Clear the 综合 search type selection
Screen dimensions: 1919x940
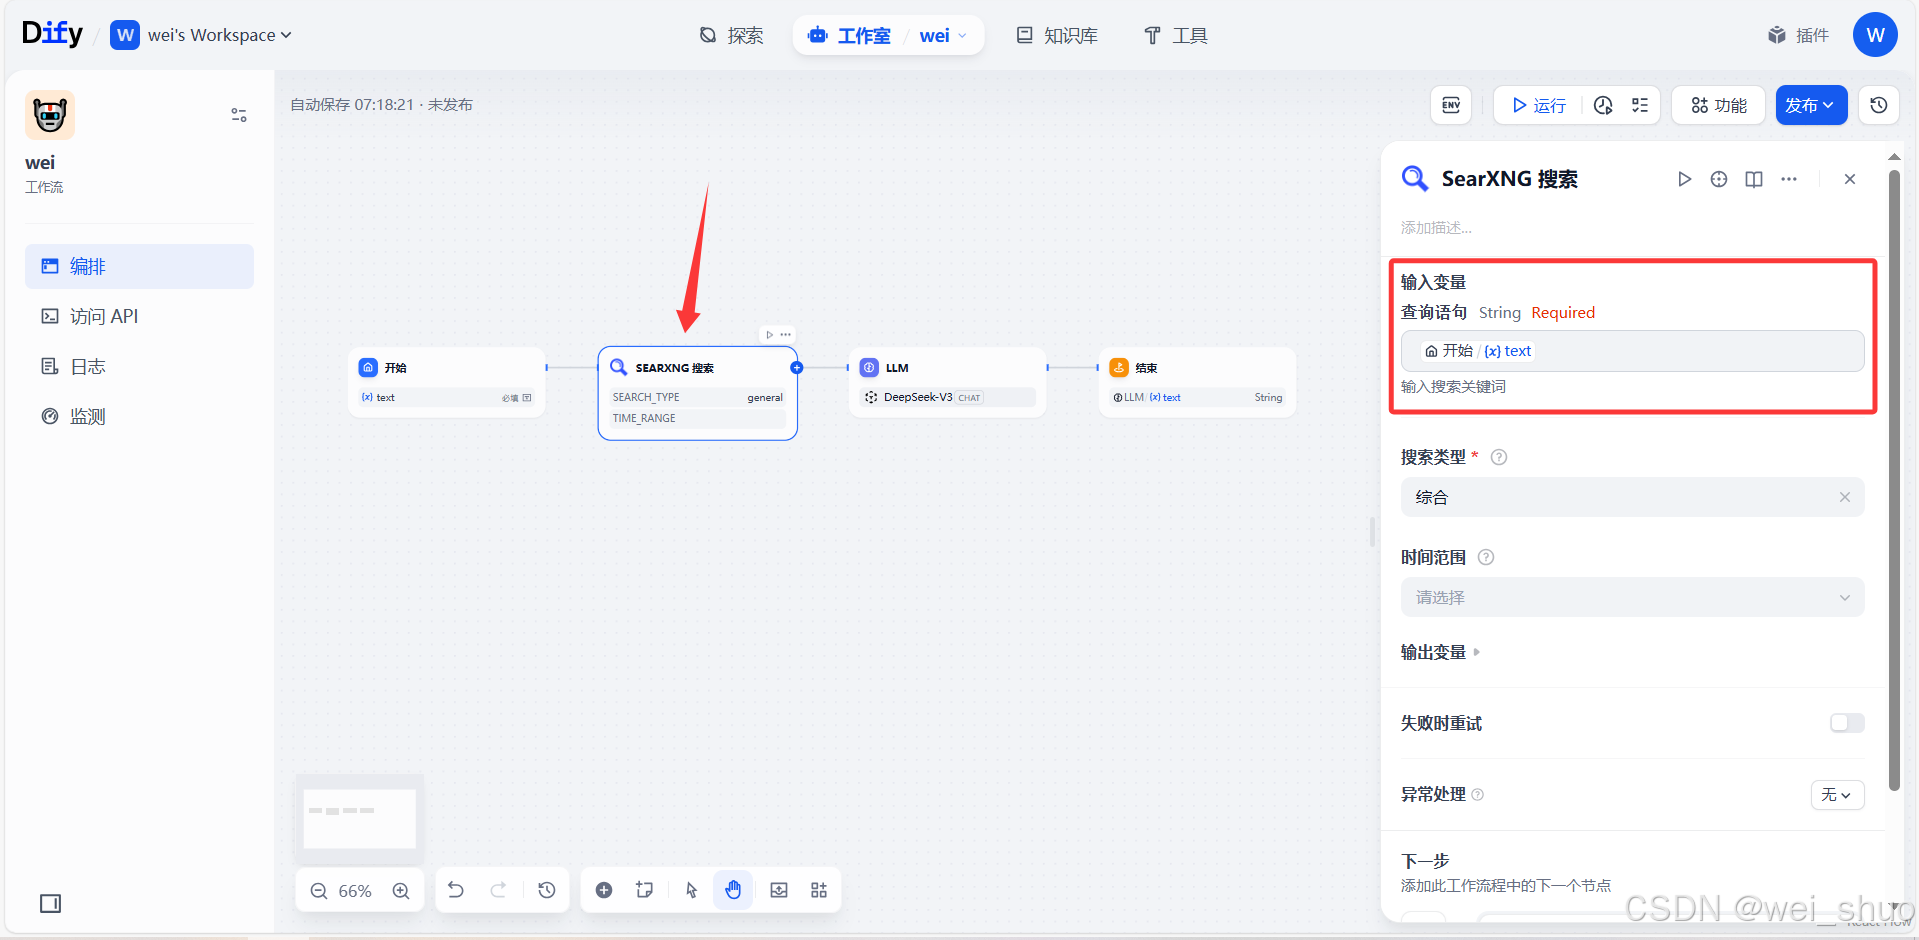tap(1845, 497)
